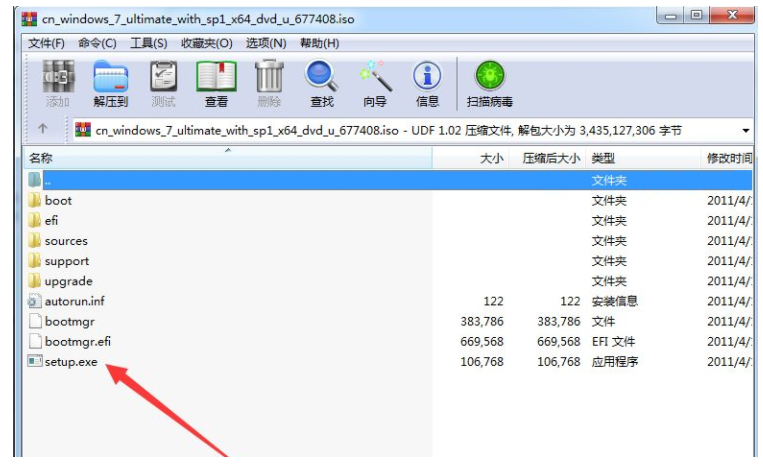Click the 解压到 (Extract To) toolbar icon

pos(110,76)
